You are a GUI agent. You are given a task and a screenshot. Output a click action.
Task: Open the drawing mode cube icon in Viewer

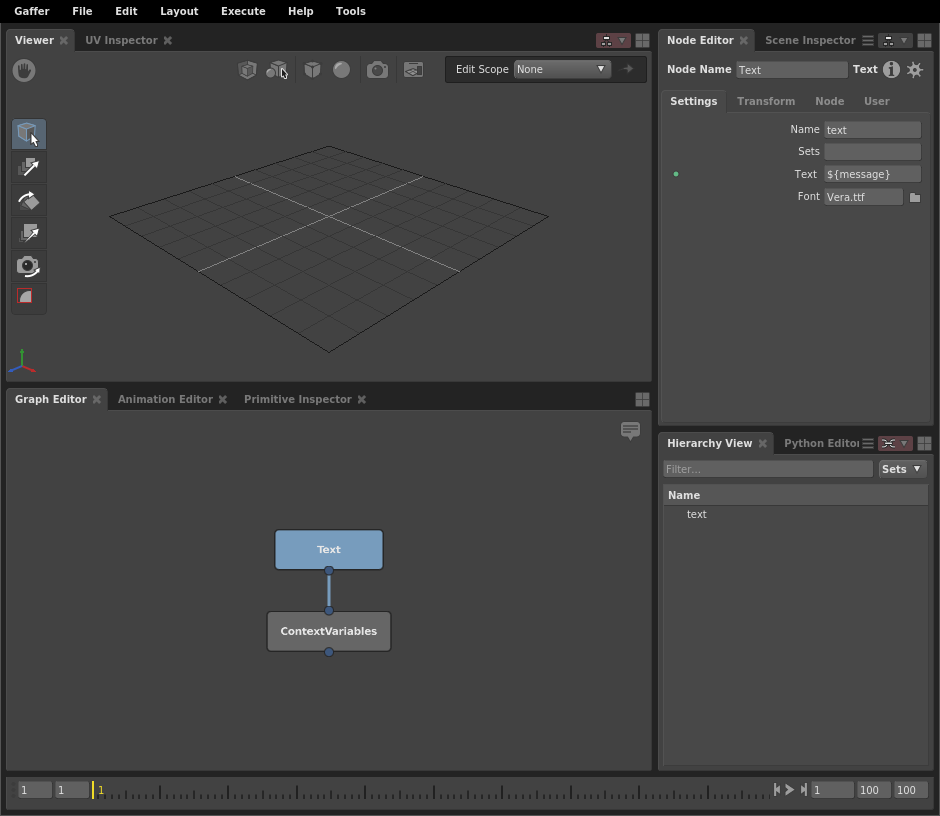(x=312, y=70)
